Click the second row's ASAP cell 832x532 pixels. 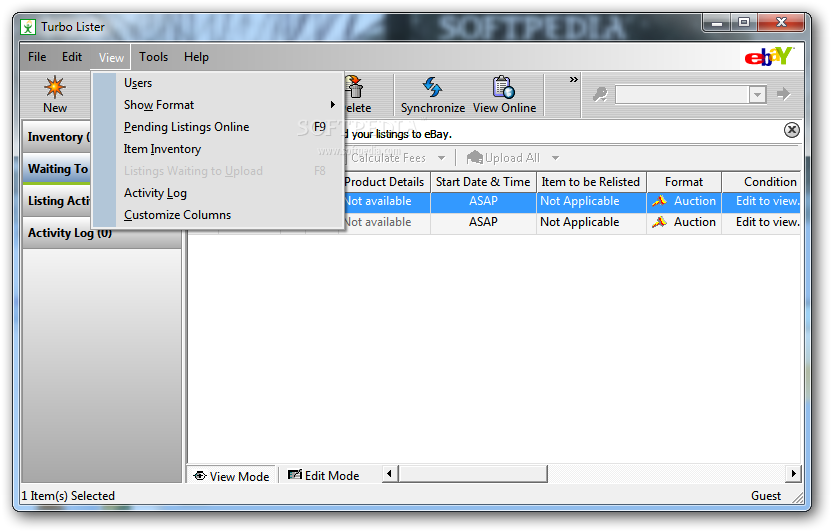pos(483,222)
